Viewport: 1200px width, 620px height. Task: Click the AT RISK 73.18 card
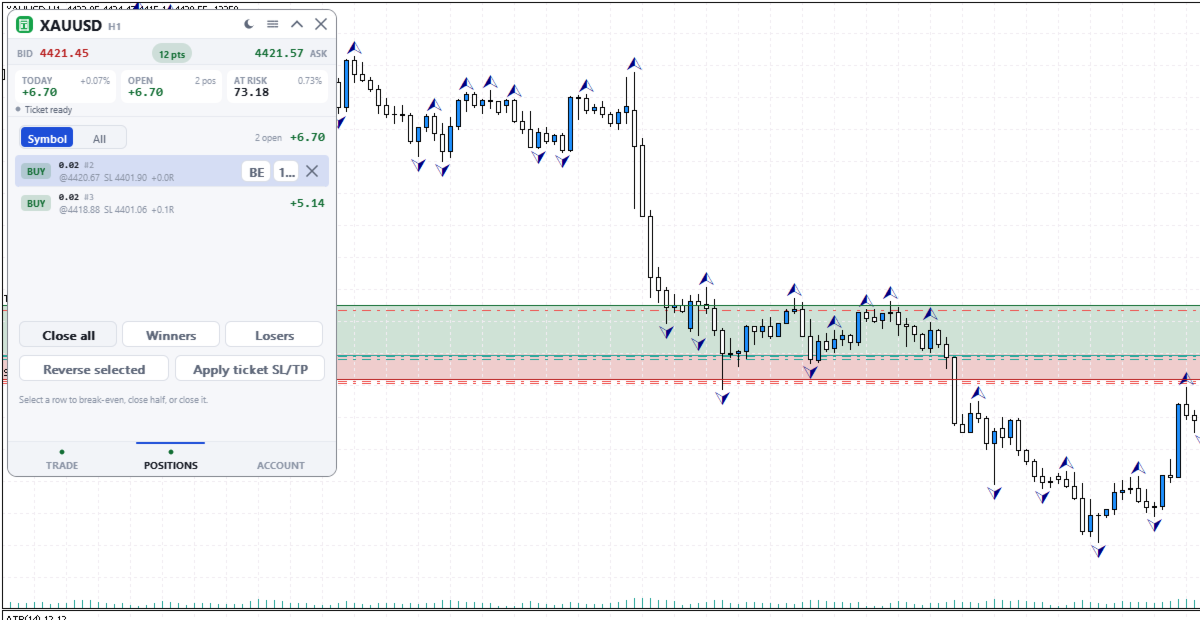tap(277, 86)
